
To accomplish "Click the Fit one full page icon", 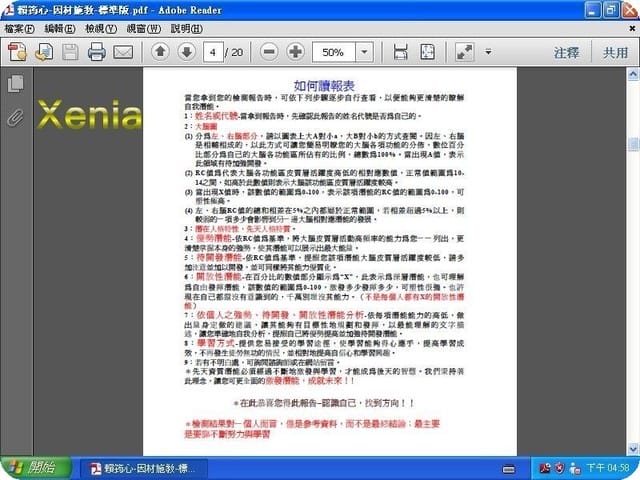I will [427, 52].
